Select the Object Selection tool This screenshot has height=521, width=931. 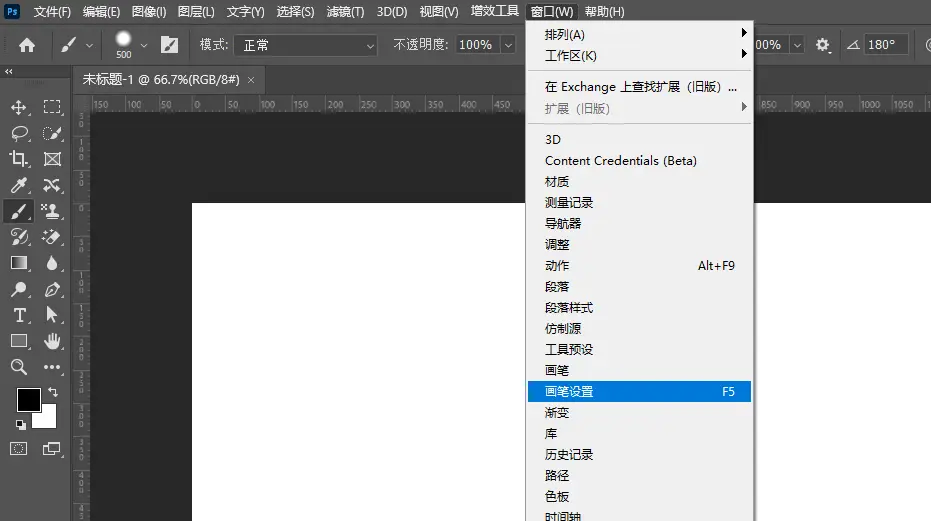tap(52, 134)
